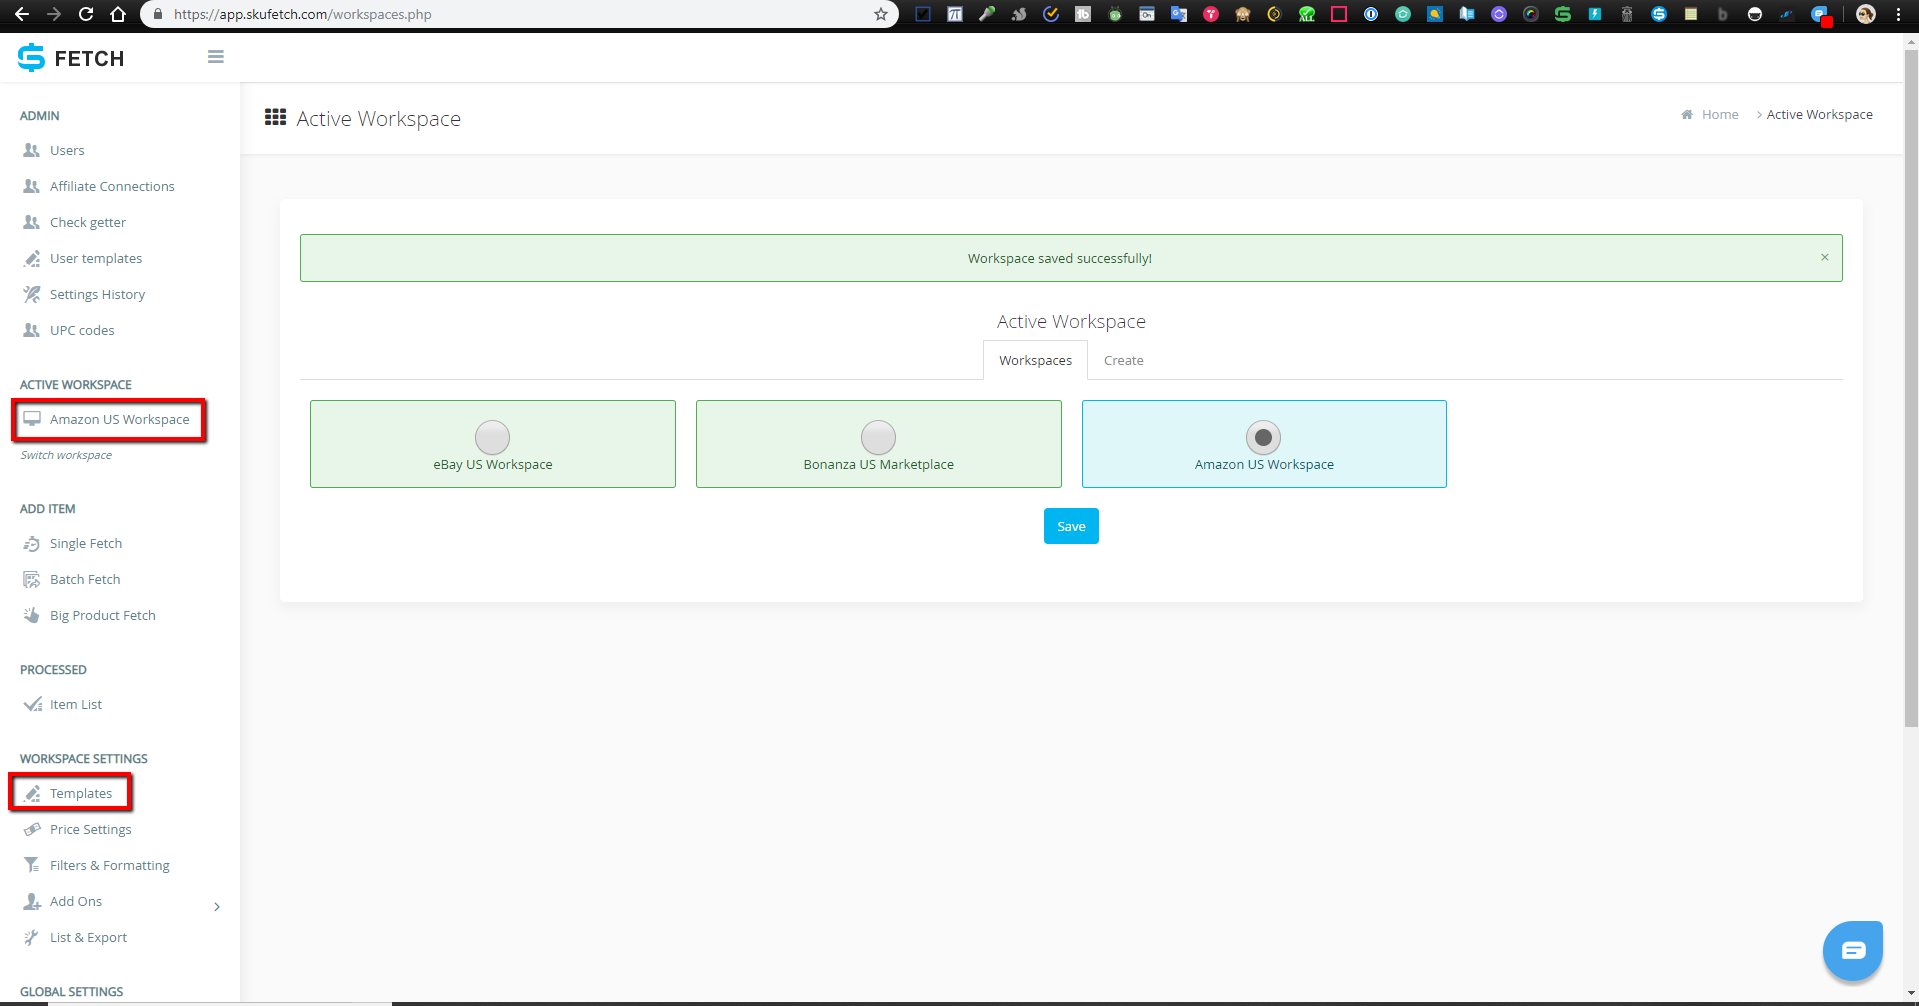This screenshot has height=1006, width=1919.
Task: Click the Active Workspace breadcrumb text
Action: [x=1819, y=114]
